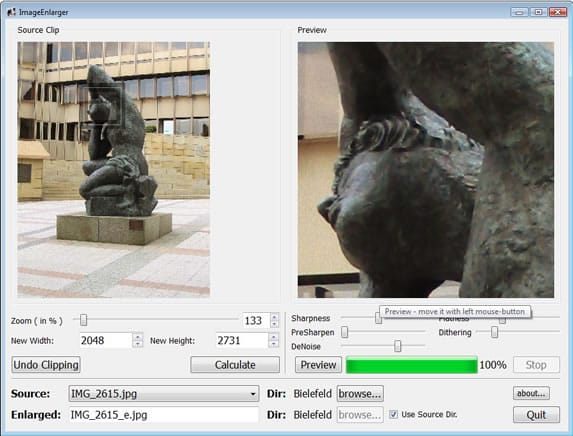573x436 pixels.
Task: Click the Undo Clipping button
Action: point(46,365)
